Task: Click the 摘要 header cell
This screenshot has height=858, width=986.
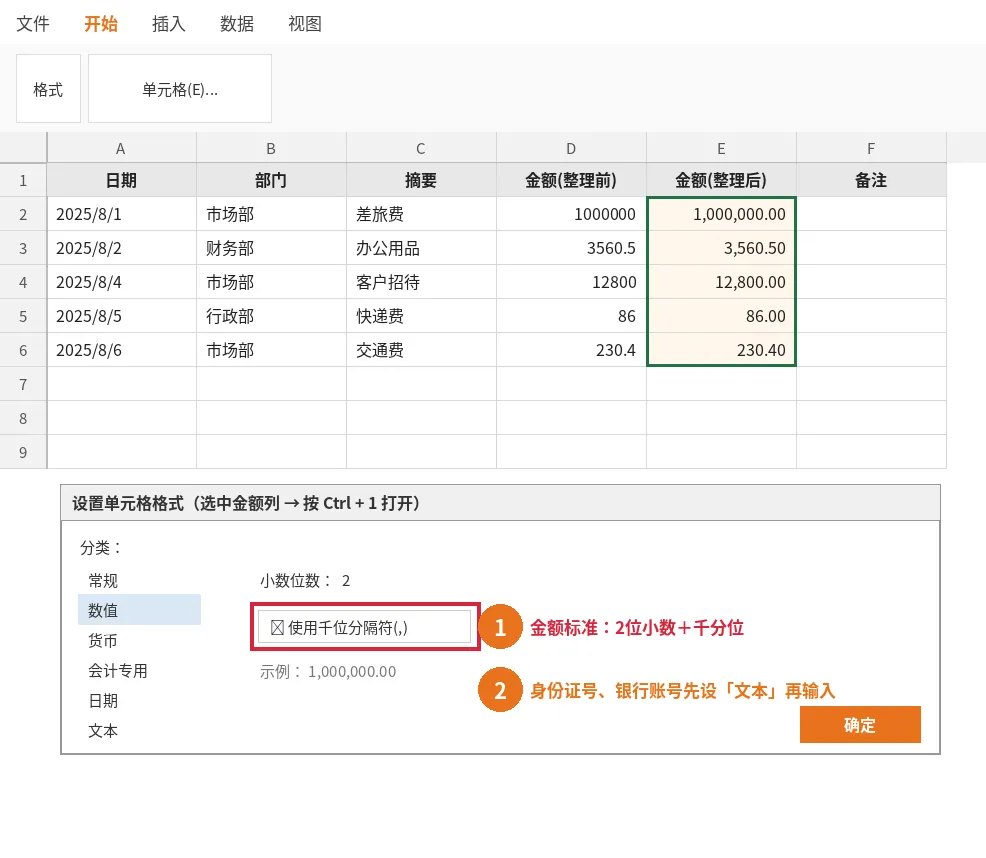Action: (x=421, y=181)
